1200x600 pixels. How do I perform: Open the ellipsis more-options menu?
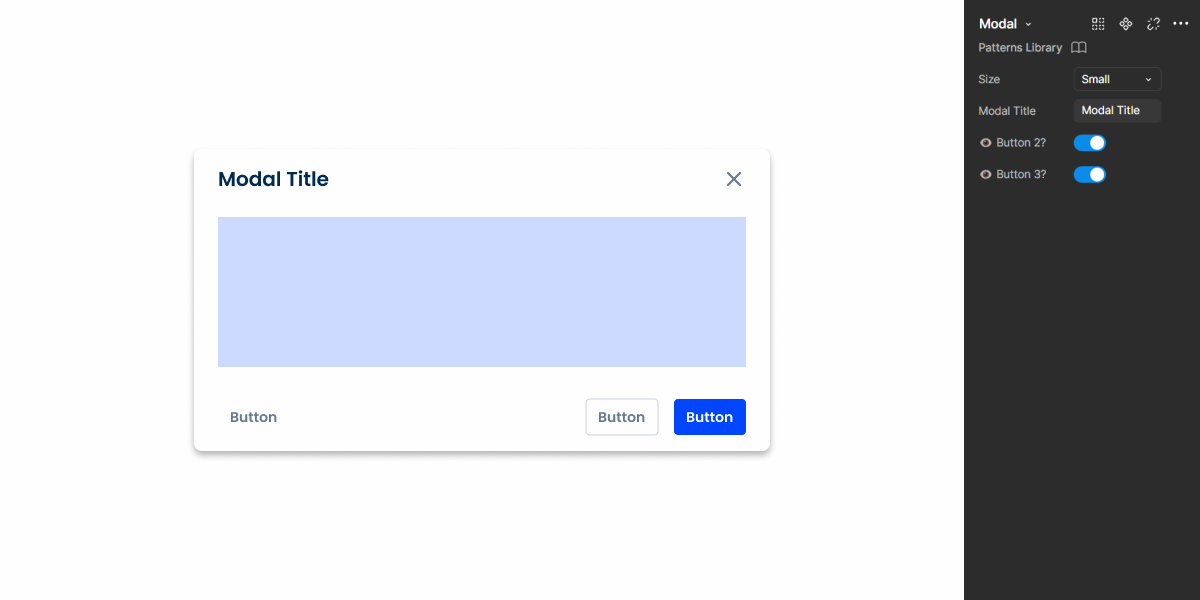pyautogui.click(x=1180, y=23)
